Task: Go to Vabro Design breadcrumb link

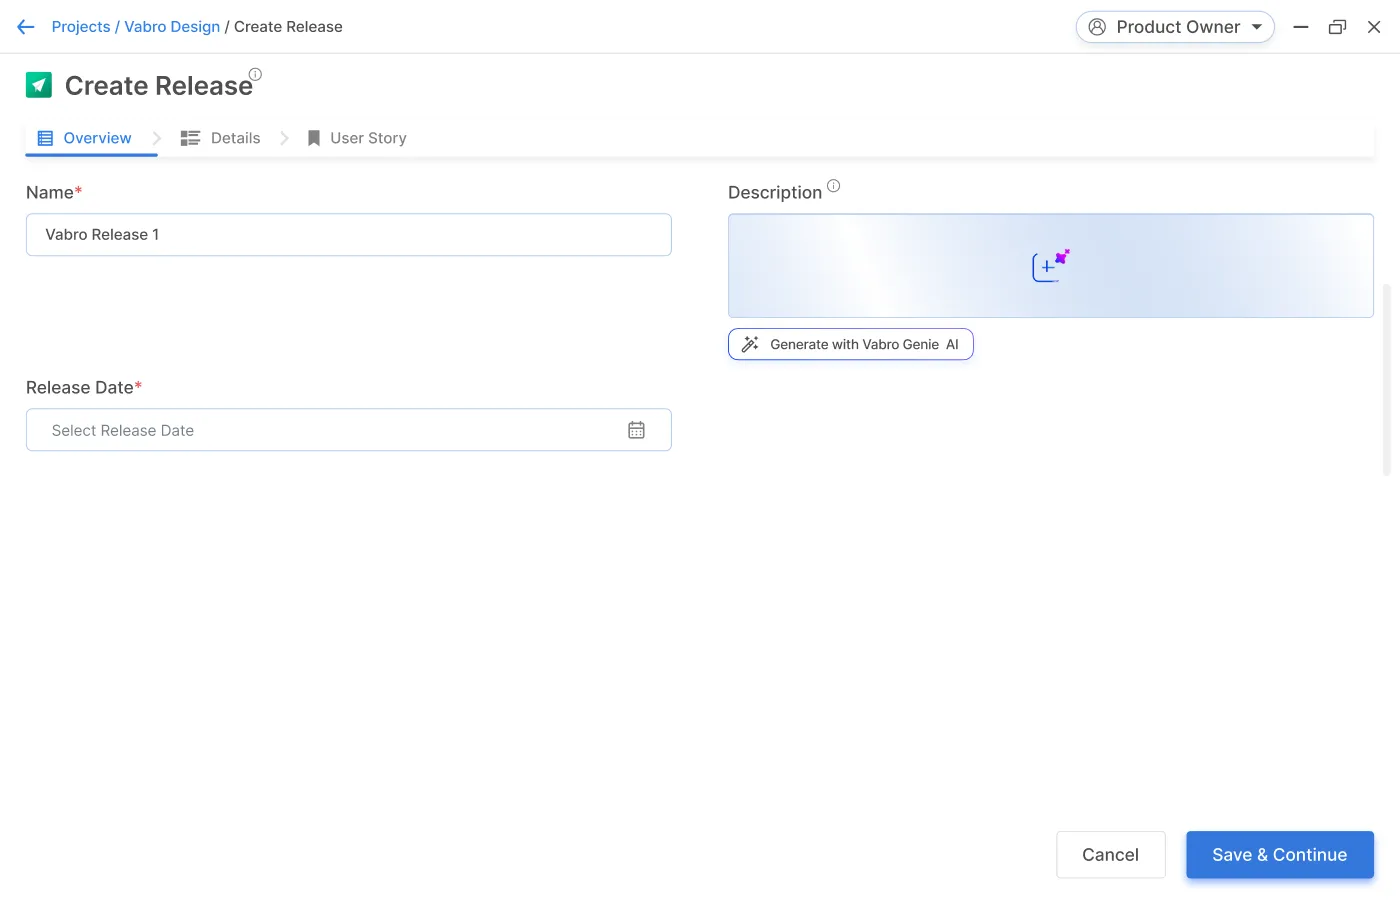Action: coord(172,27)
